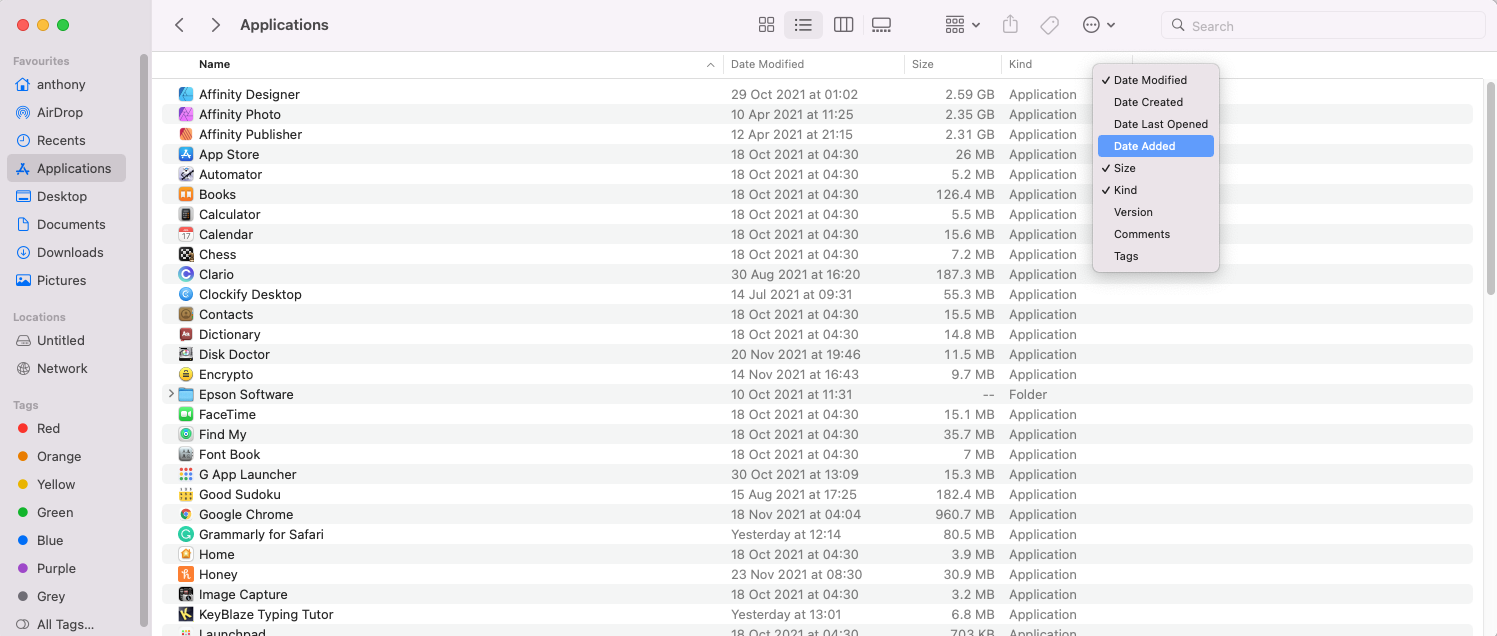Open the Untitled disk location
This screenshot has height=636, width=1497.
[66, 340]
